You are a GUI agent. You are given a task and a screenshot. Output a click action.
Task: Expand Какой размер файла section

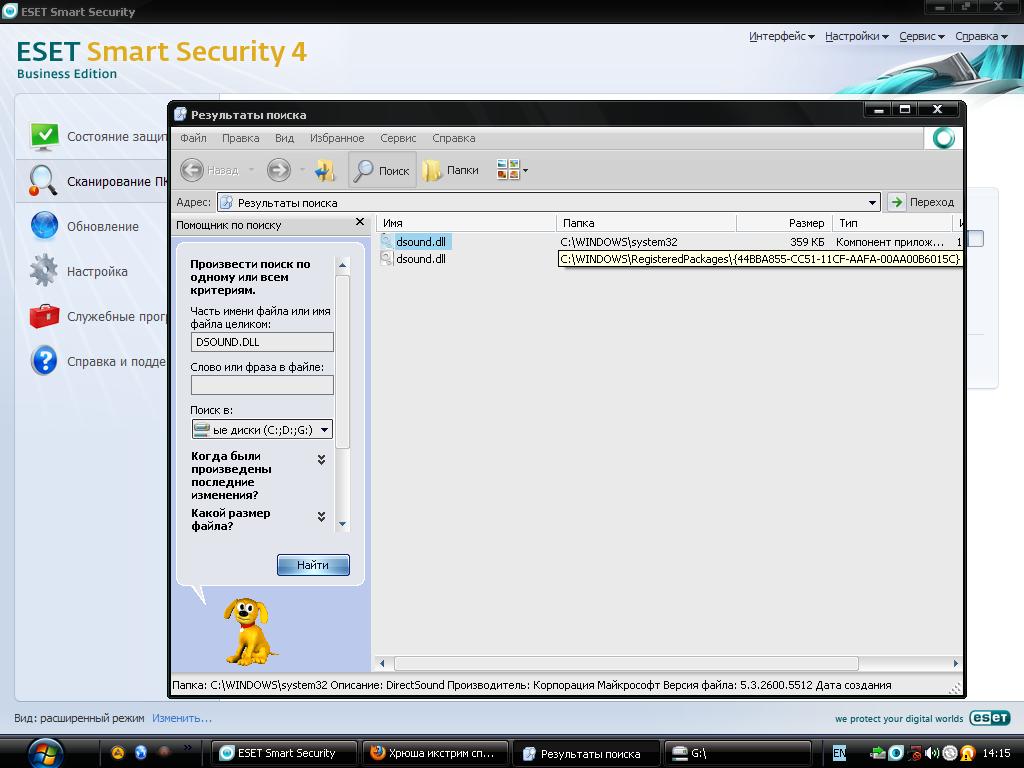(x=321, y=517)
